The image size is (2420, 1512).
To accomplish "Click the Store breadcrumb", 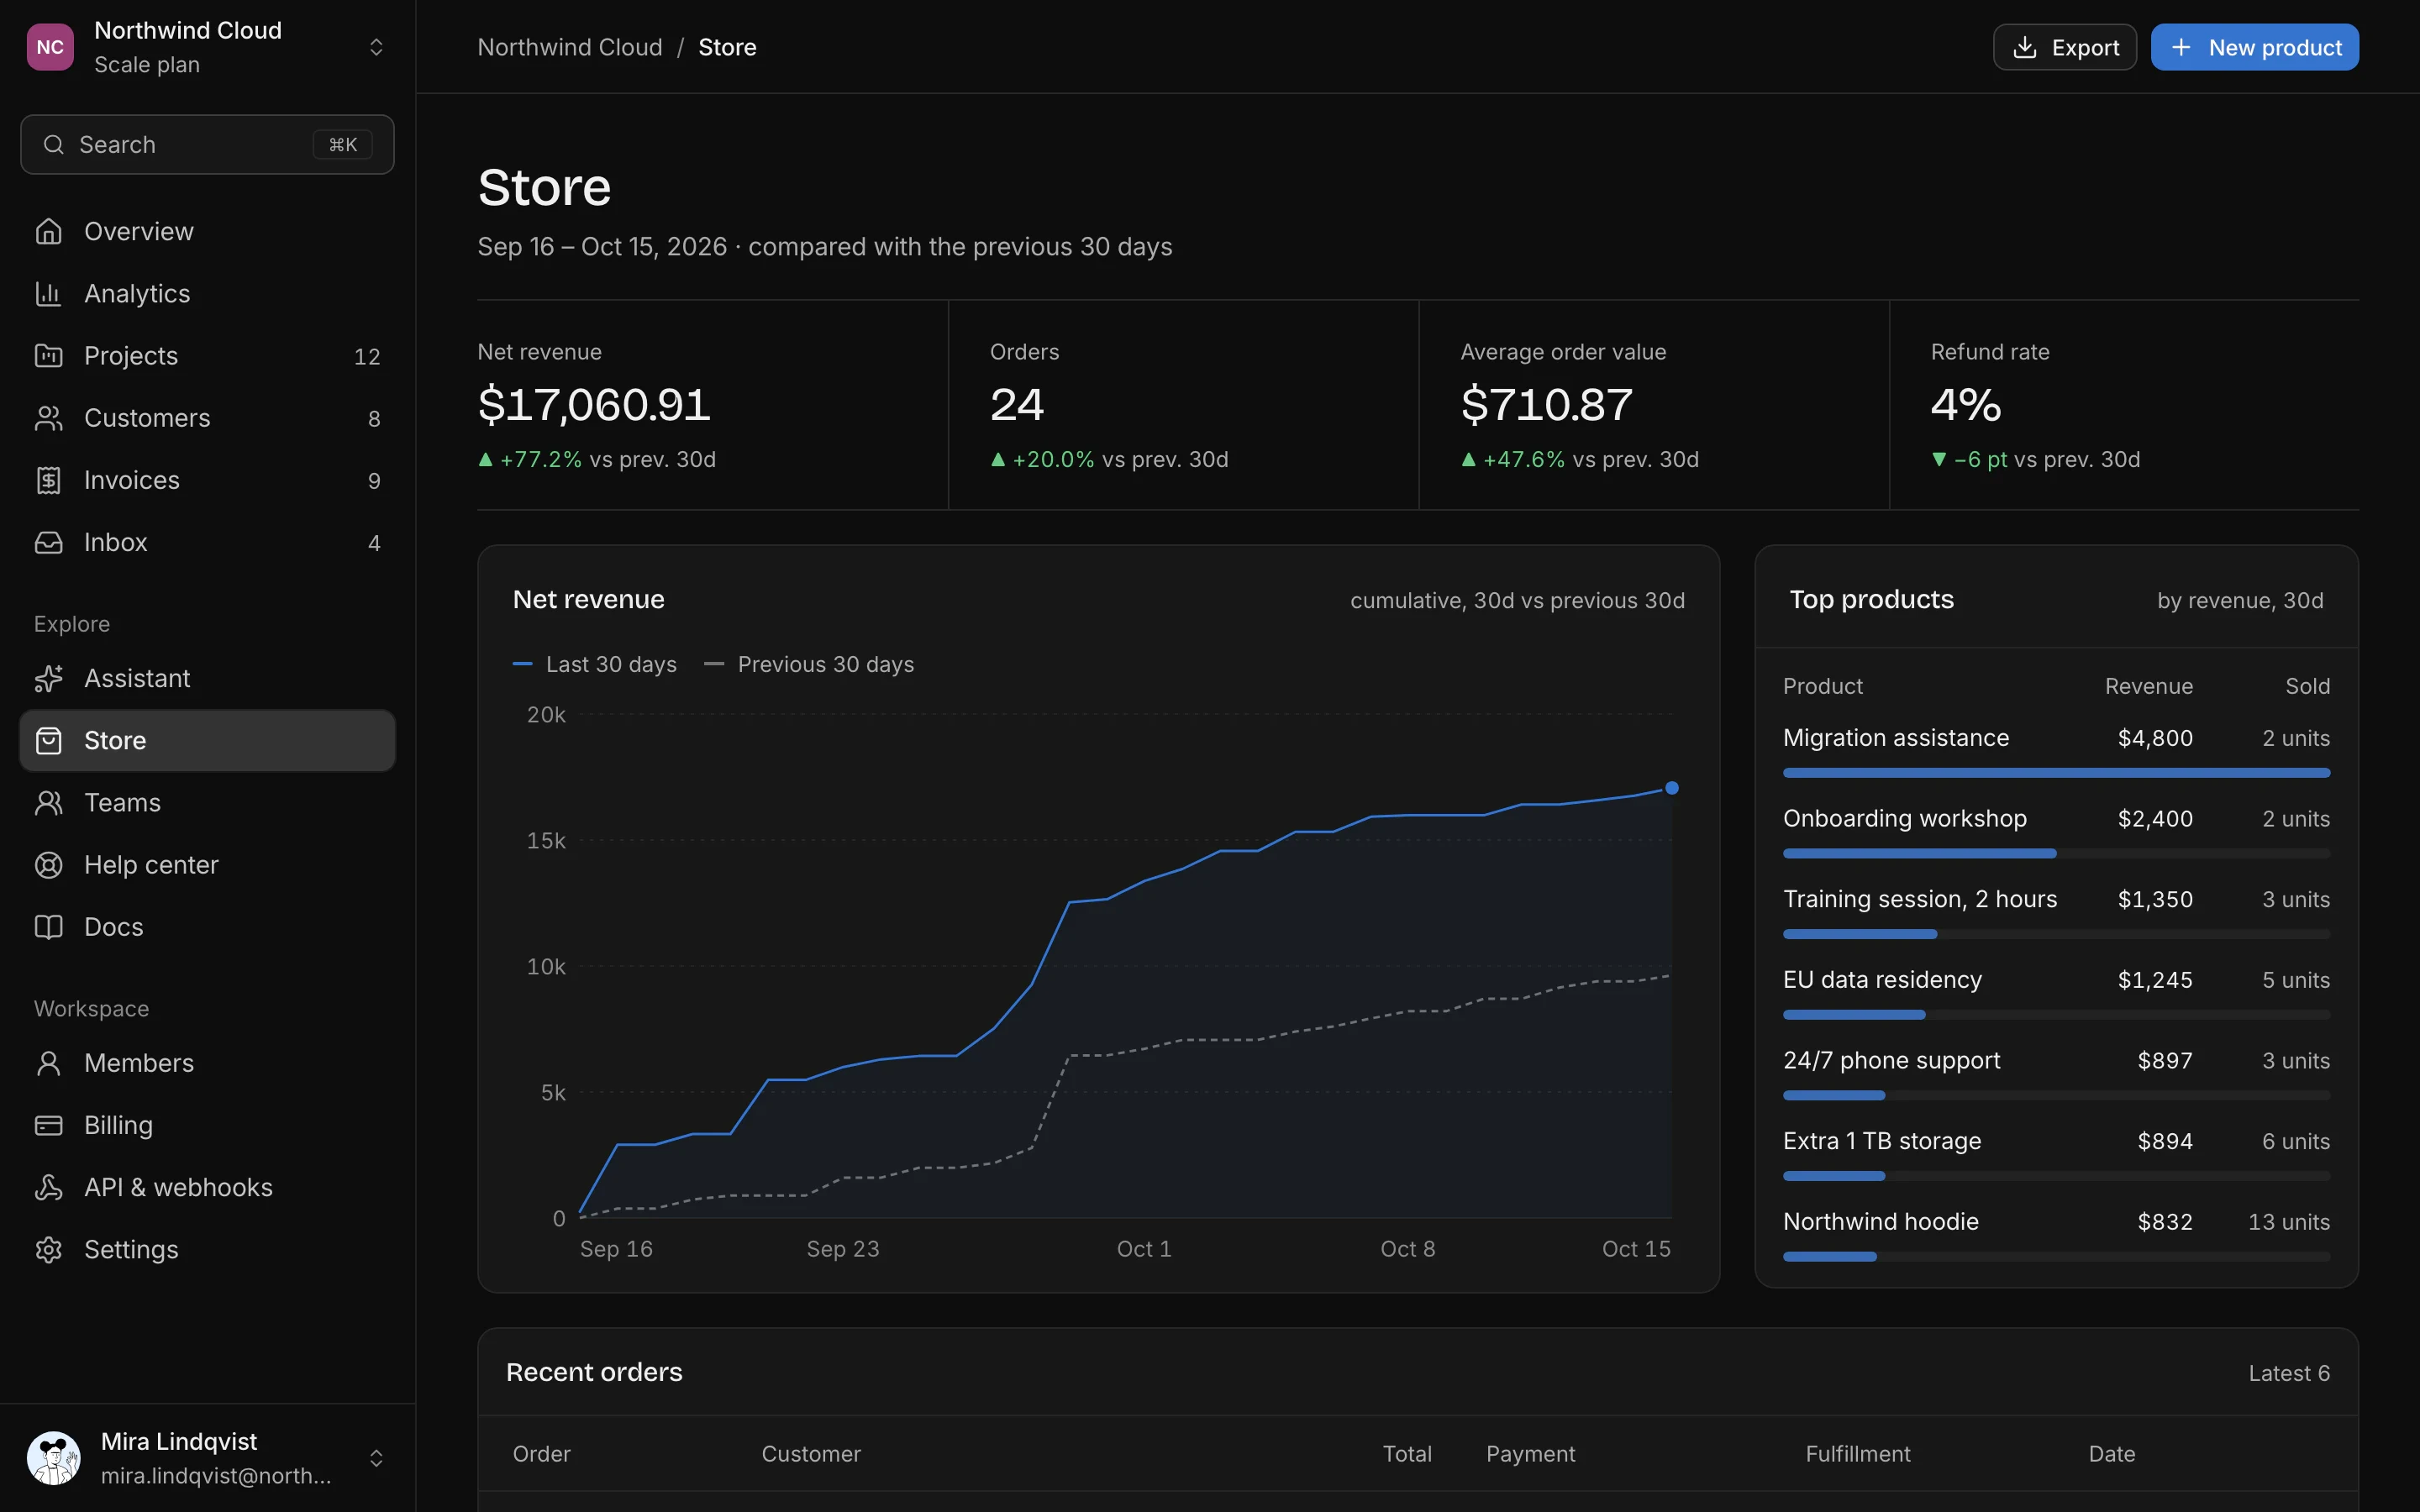I will (727, 47).
